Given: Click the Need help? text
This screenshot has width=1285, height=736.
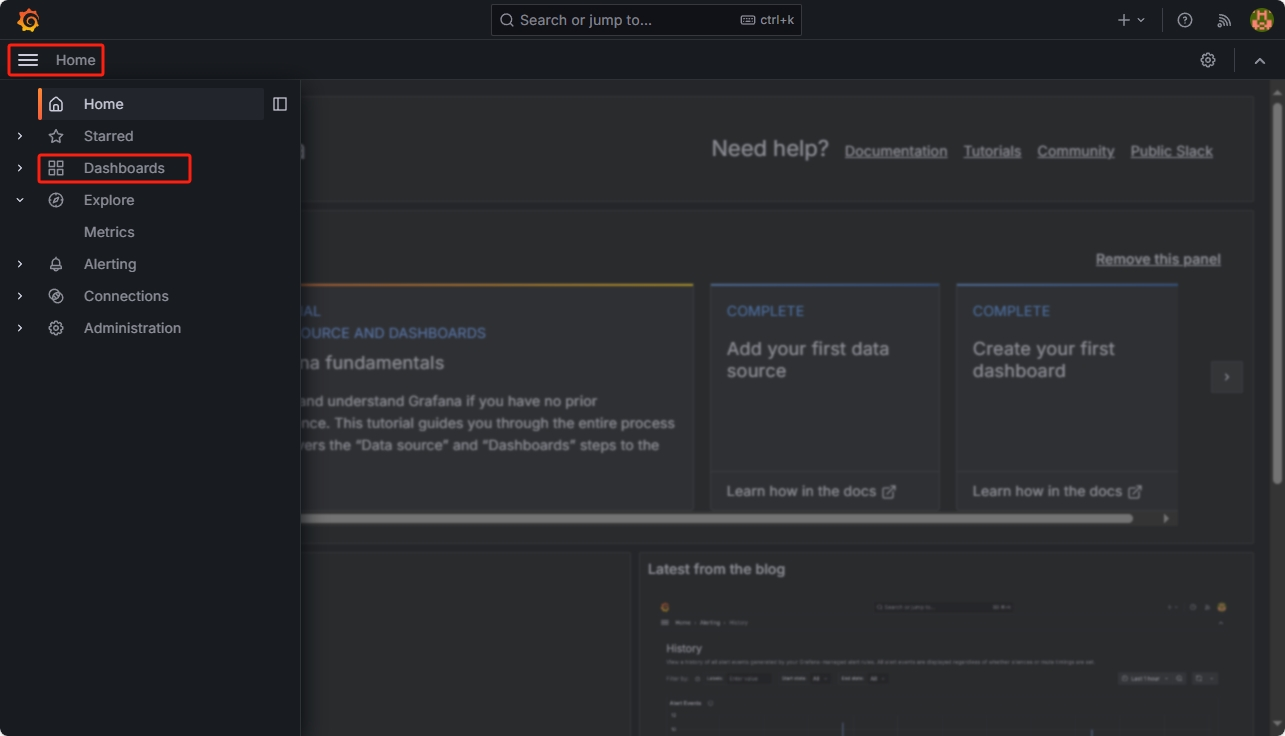Looking at the screenshot, I should click(x=770, y=149).
